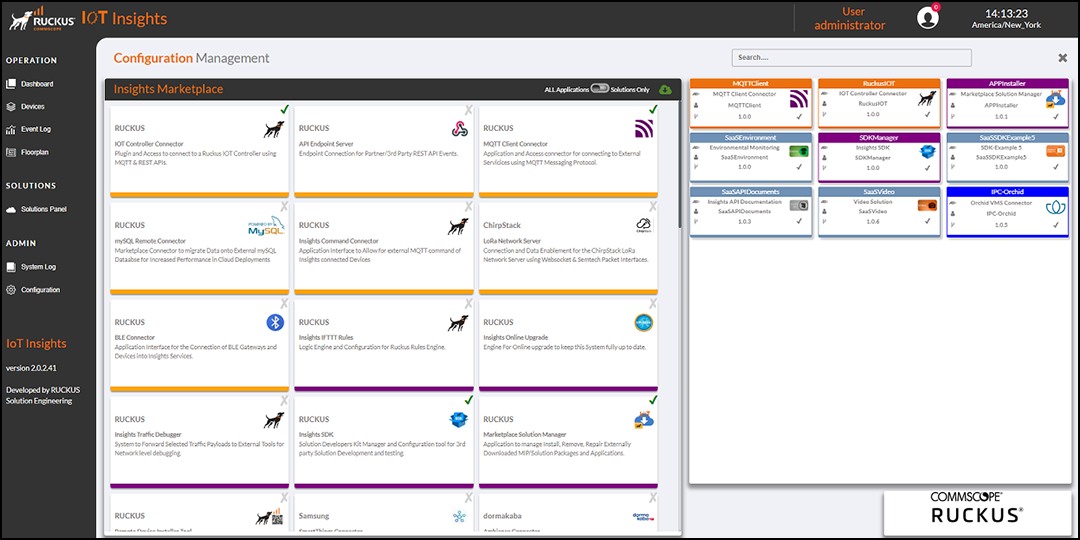Click the Insights SDK blue box icon in marketplace

459,419
